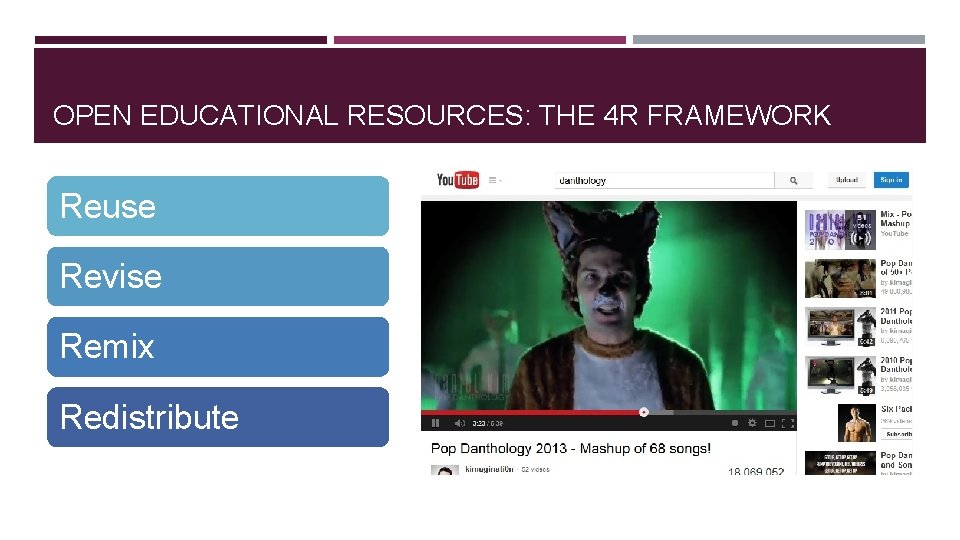The width and height of the screenshot is (960, 540).
Task: Click the main video frame
Action: tap(609, 305)
